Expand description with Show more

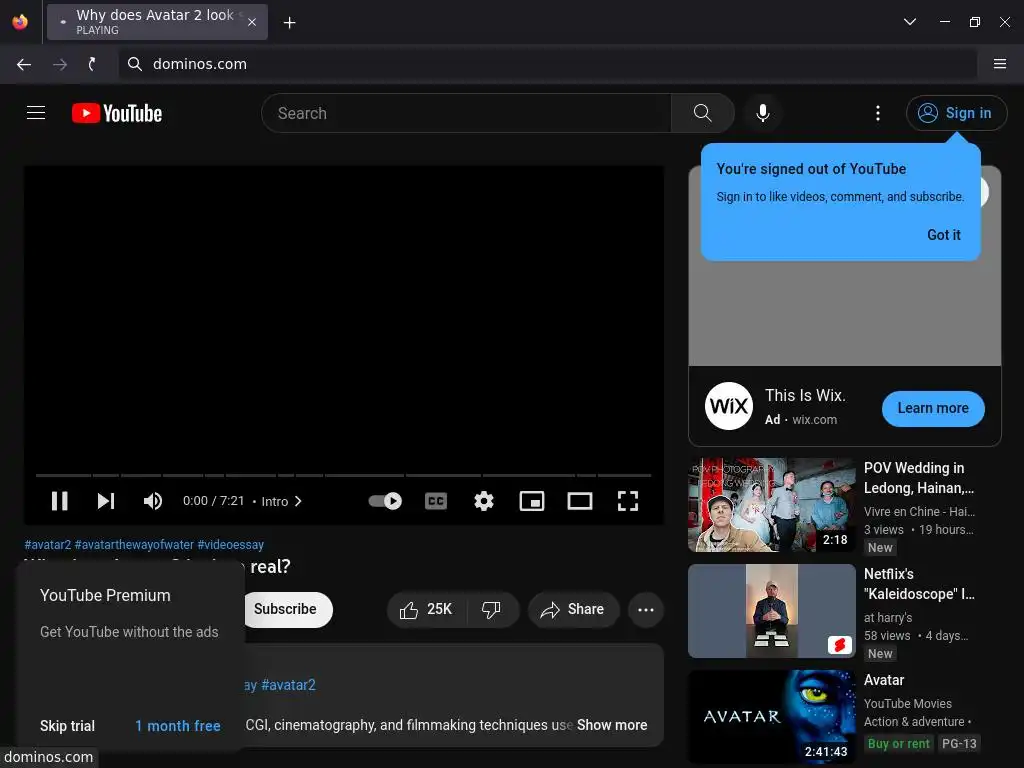click(612, 725)
